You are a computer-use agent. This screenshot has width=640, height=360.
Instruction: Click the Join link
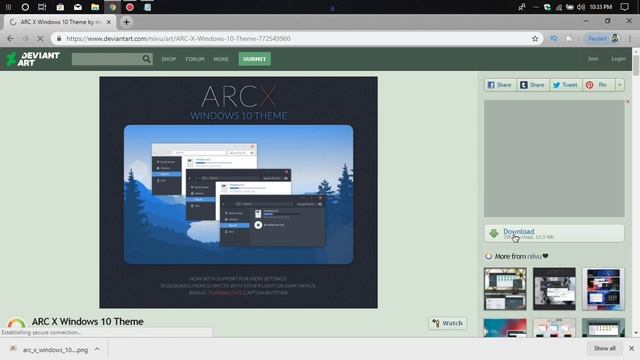coord(593,59)
